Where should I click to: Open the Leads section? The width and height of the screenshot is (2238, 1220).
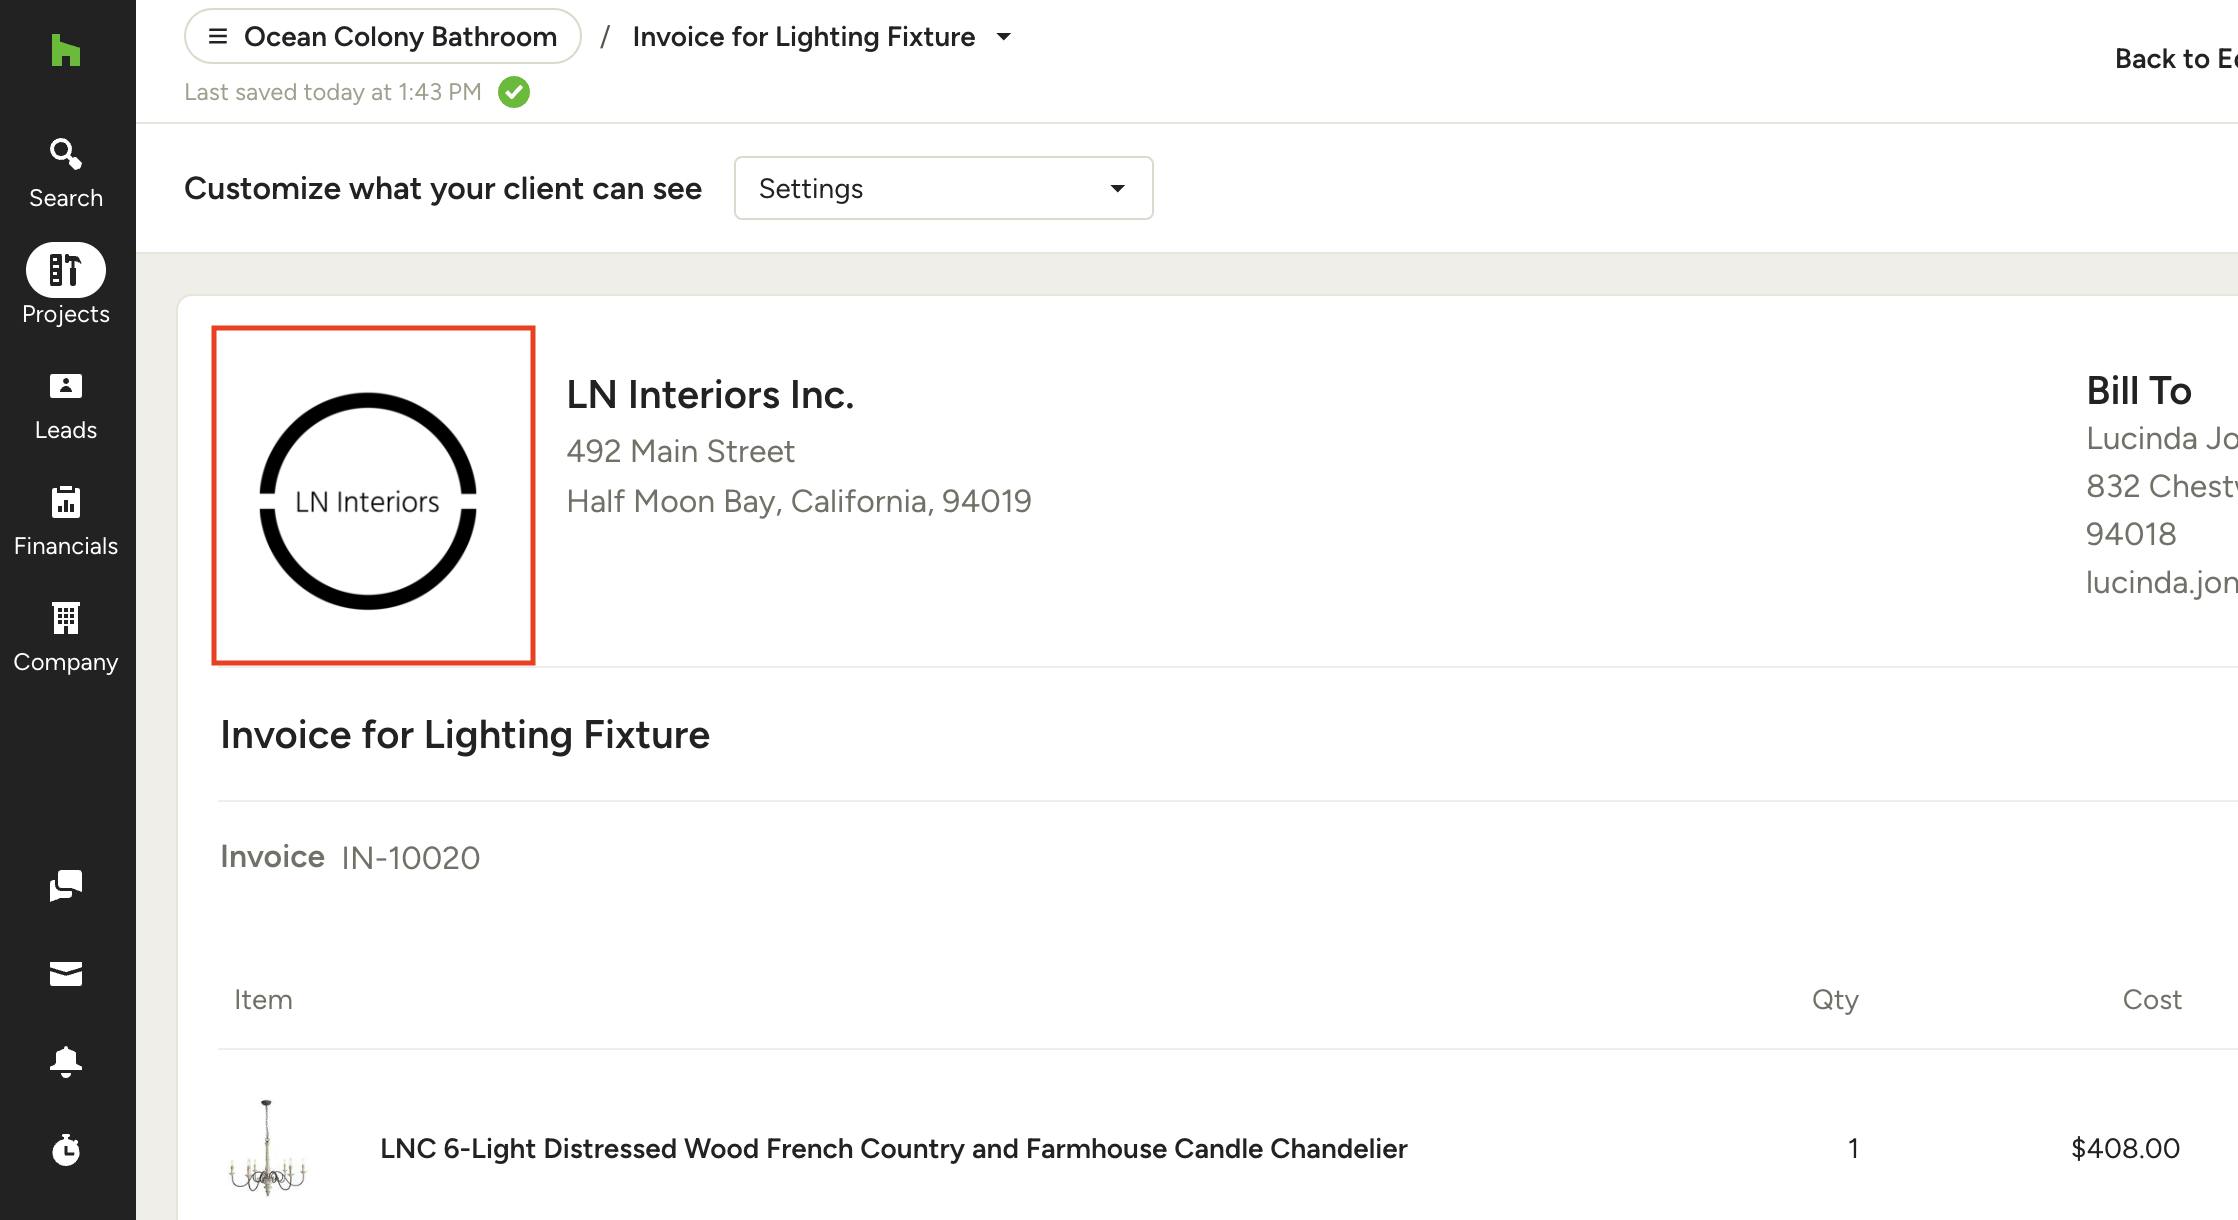tap(66, 407)
